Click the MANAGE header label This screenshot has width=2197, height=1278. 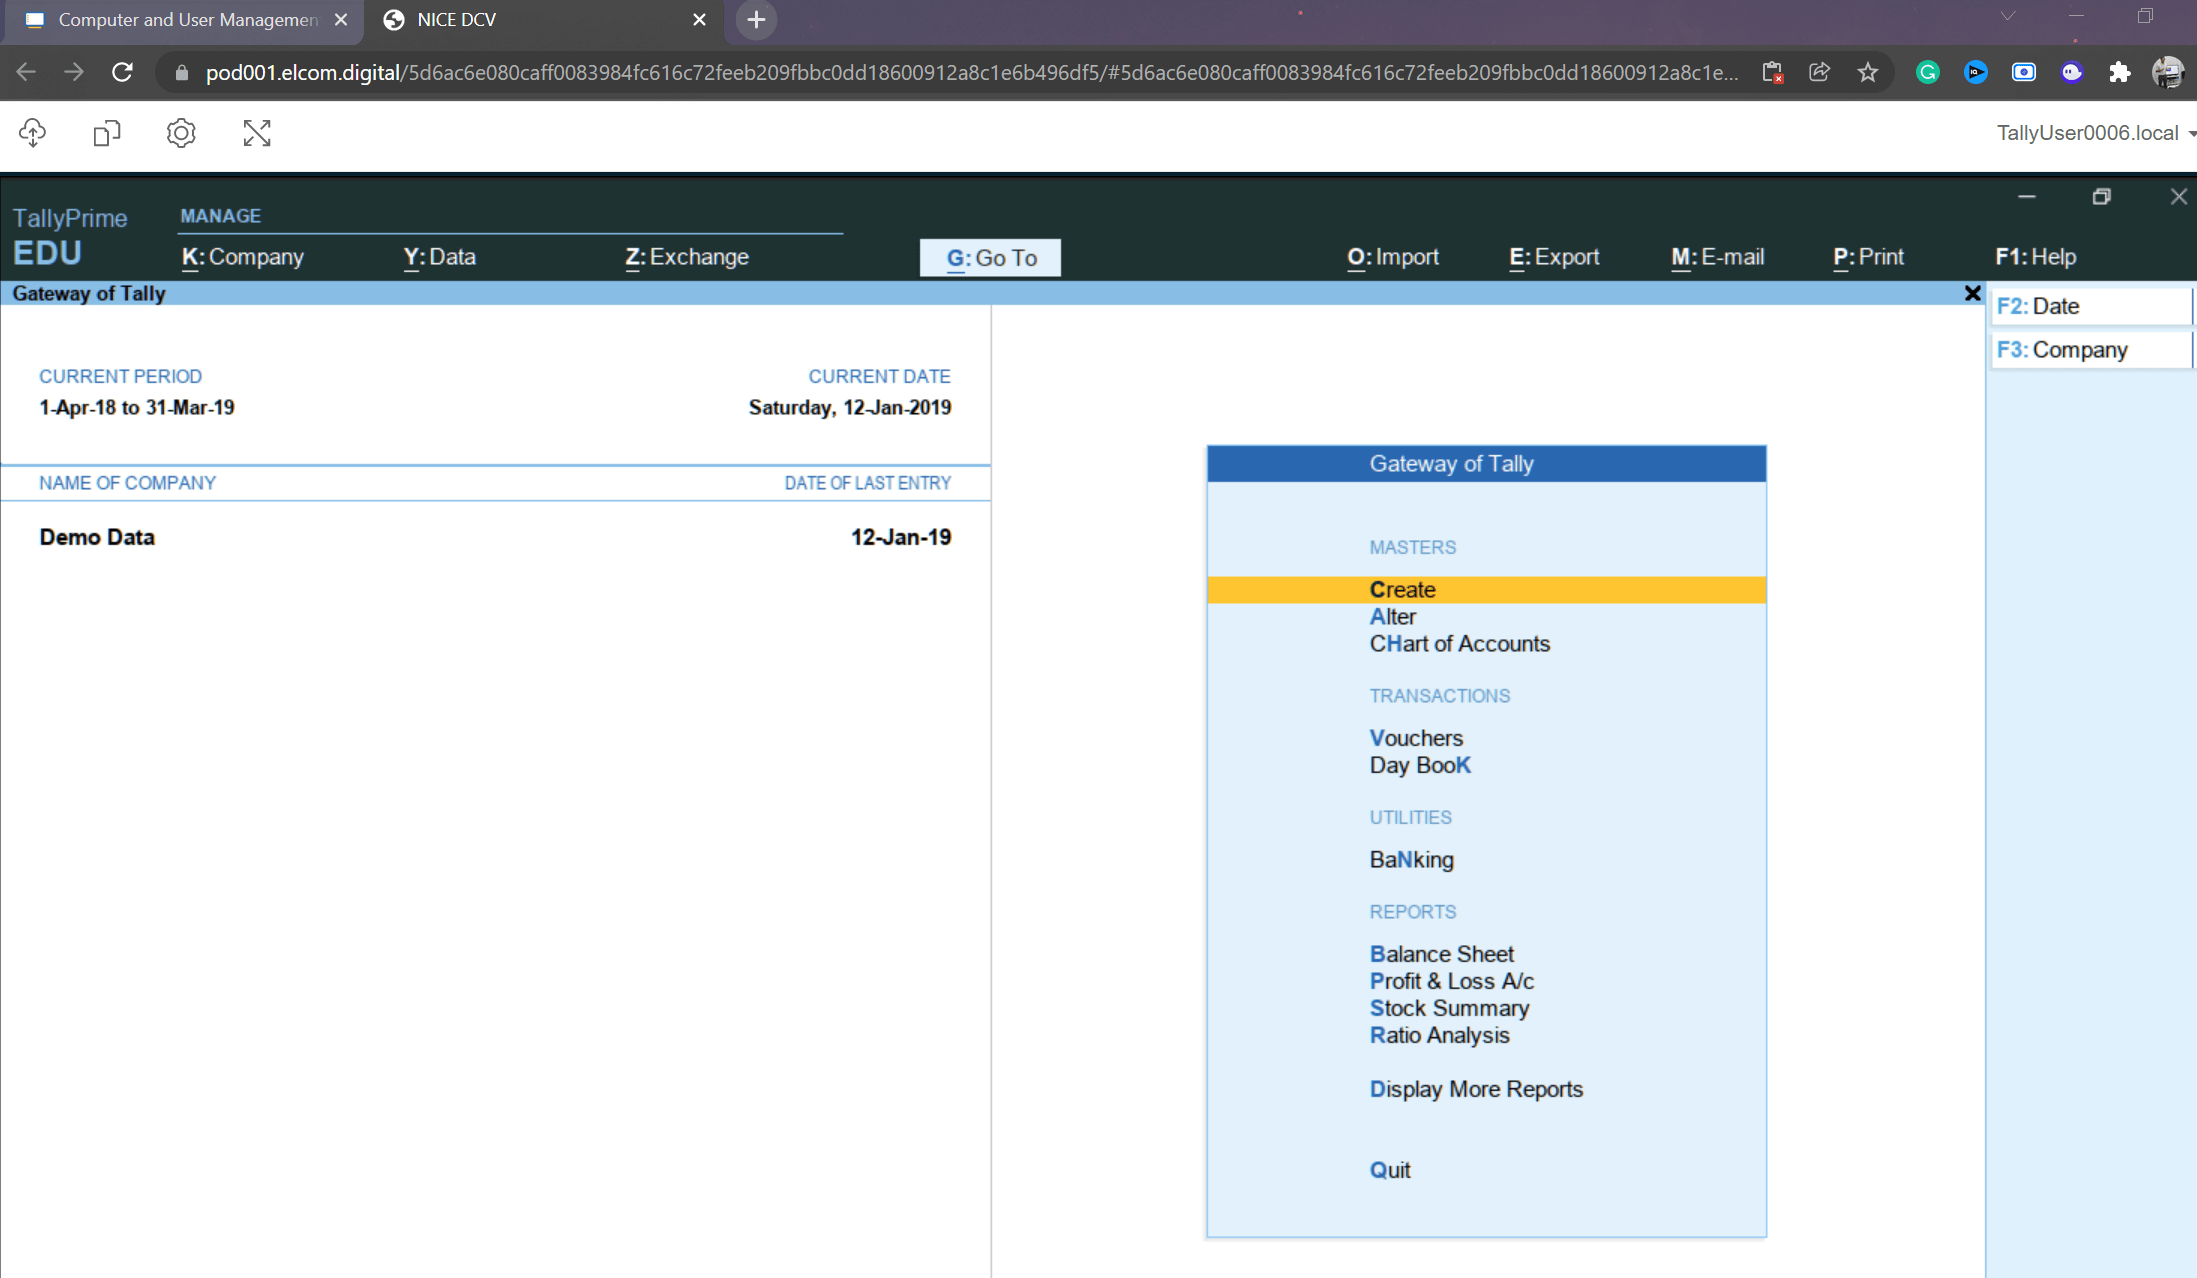pos(221,216)
